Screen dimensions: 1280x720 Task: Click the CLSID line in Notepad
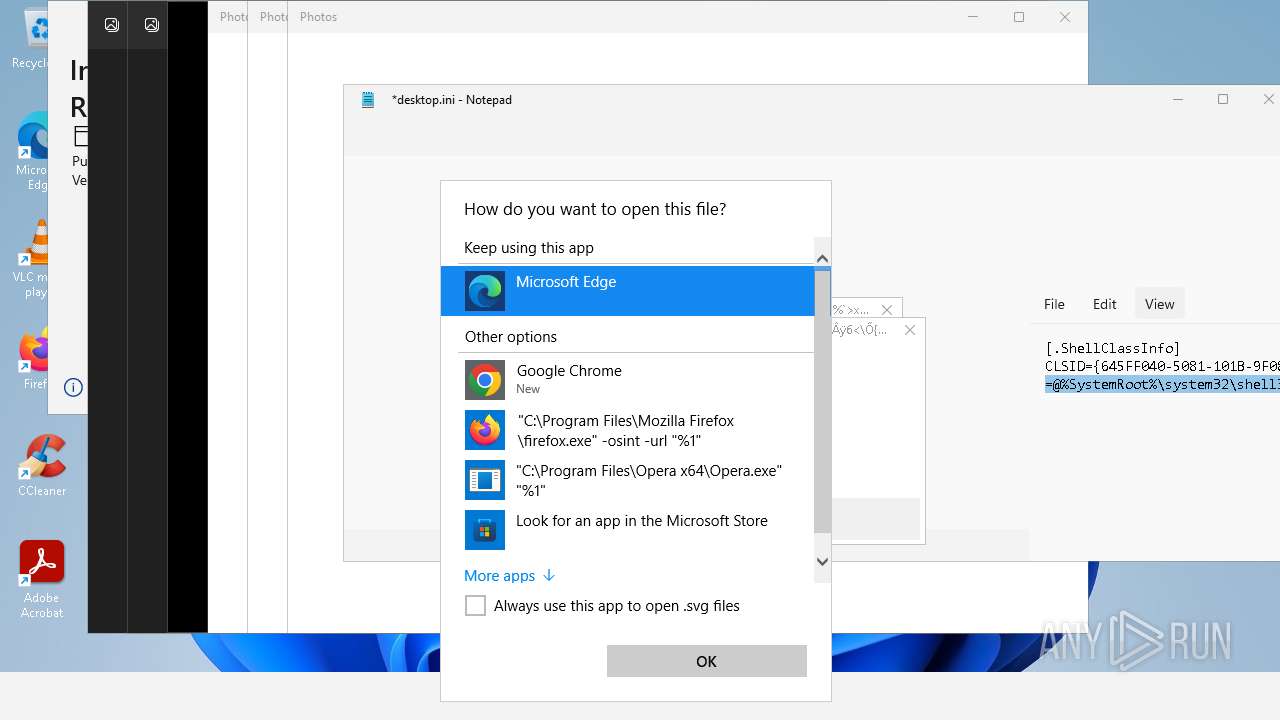point(1162,366)
